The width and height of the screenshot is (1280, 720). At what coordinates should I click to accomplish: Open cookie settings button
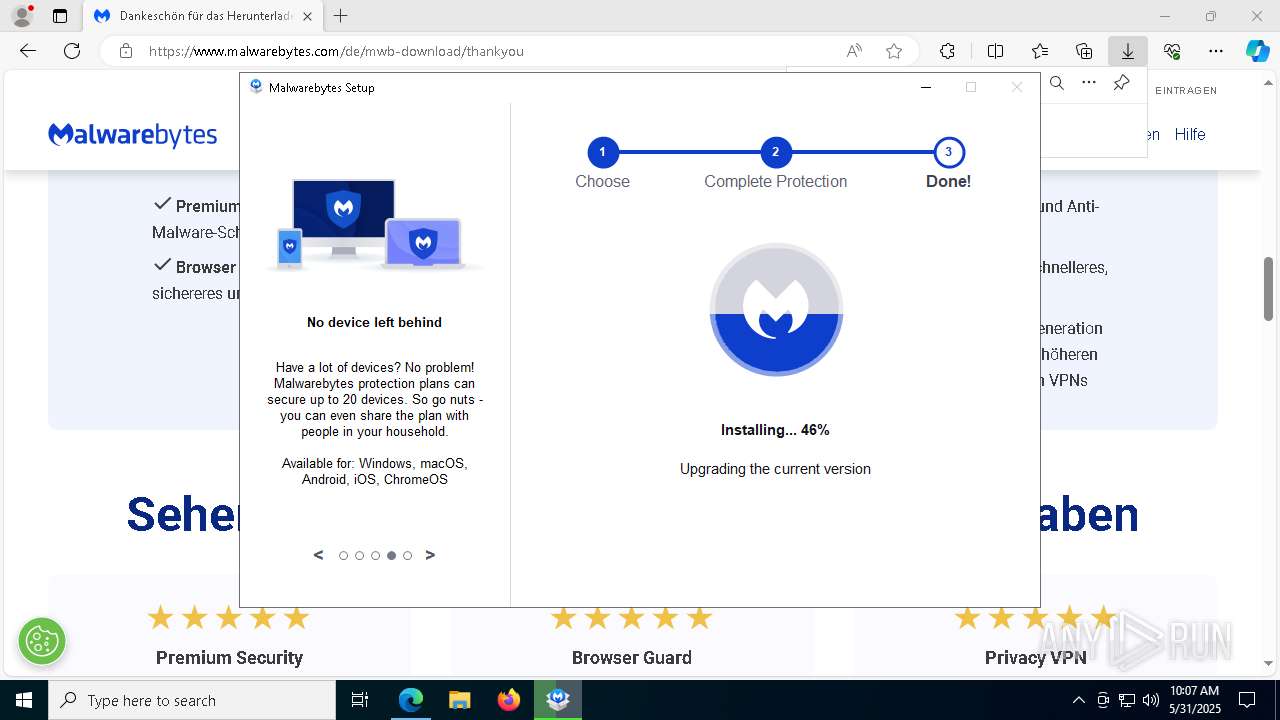(41, 641)
